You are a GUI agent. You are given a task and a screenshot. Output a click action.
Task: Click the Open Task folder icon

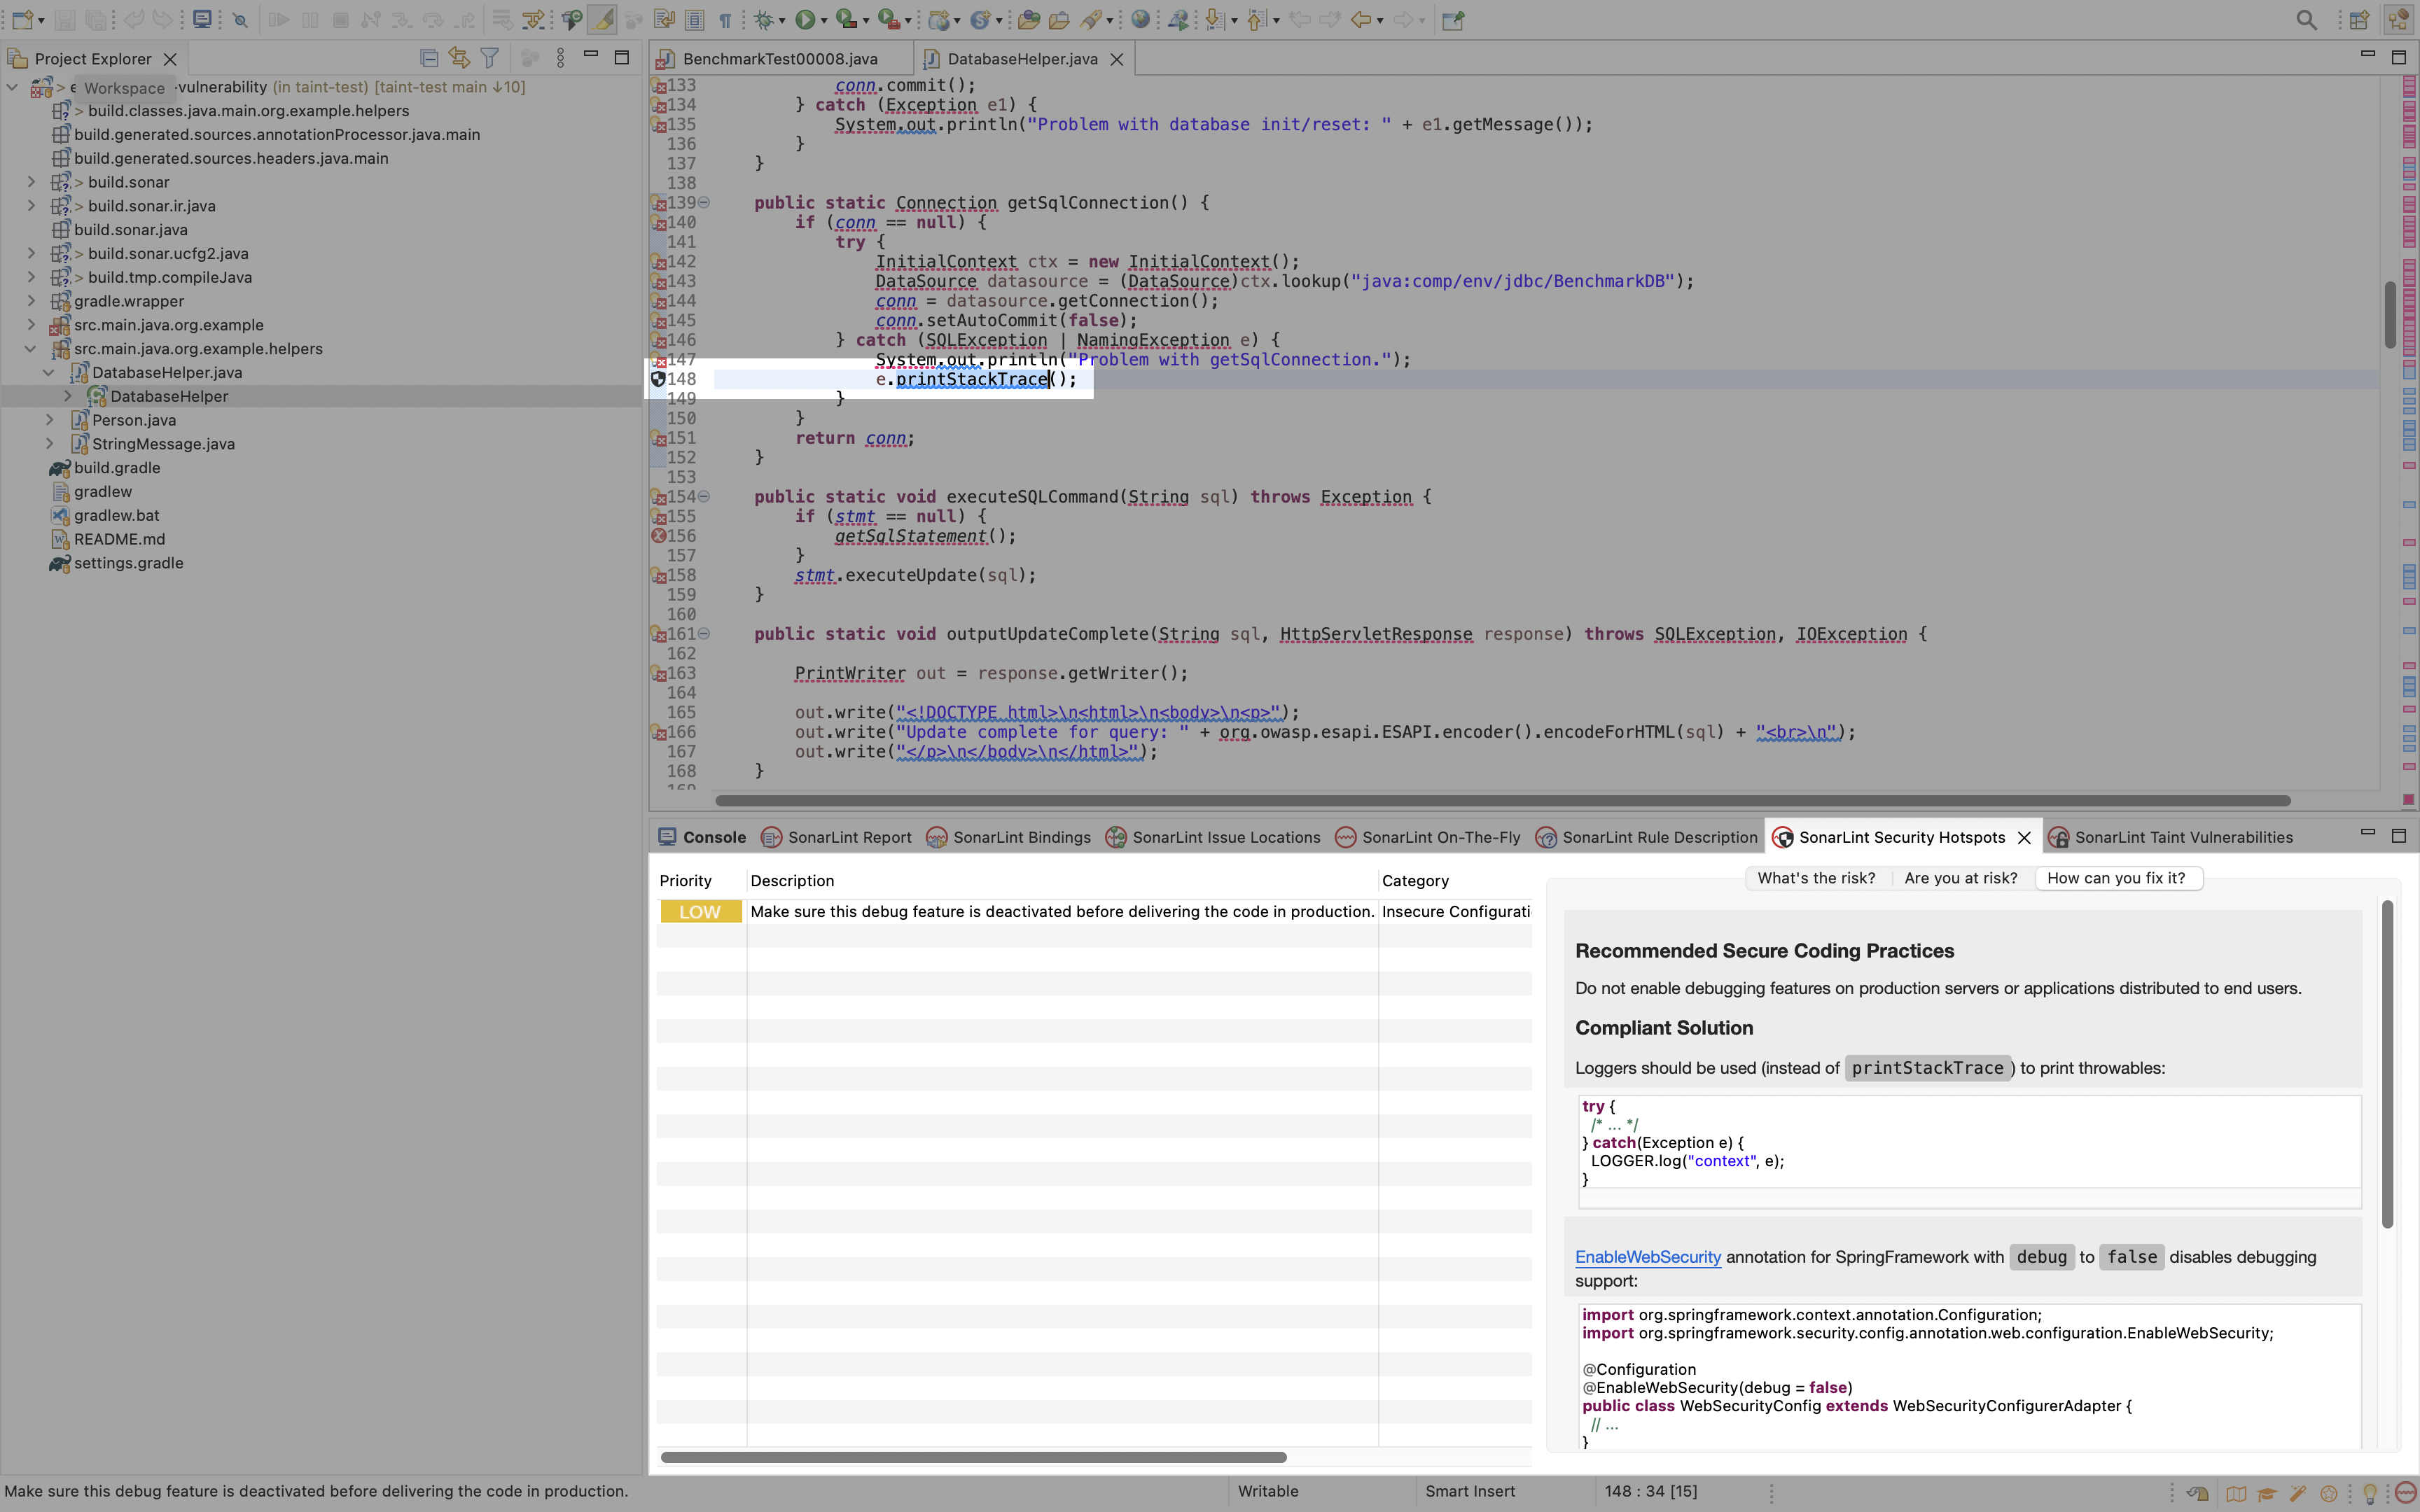pyautogui.click(x=1059, y=20)
